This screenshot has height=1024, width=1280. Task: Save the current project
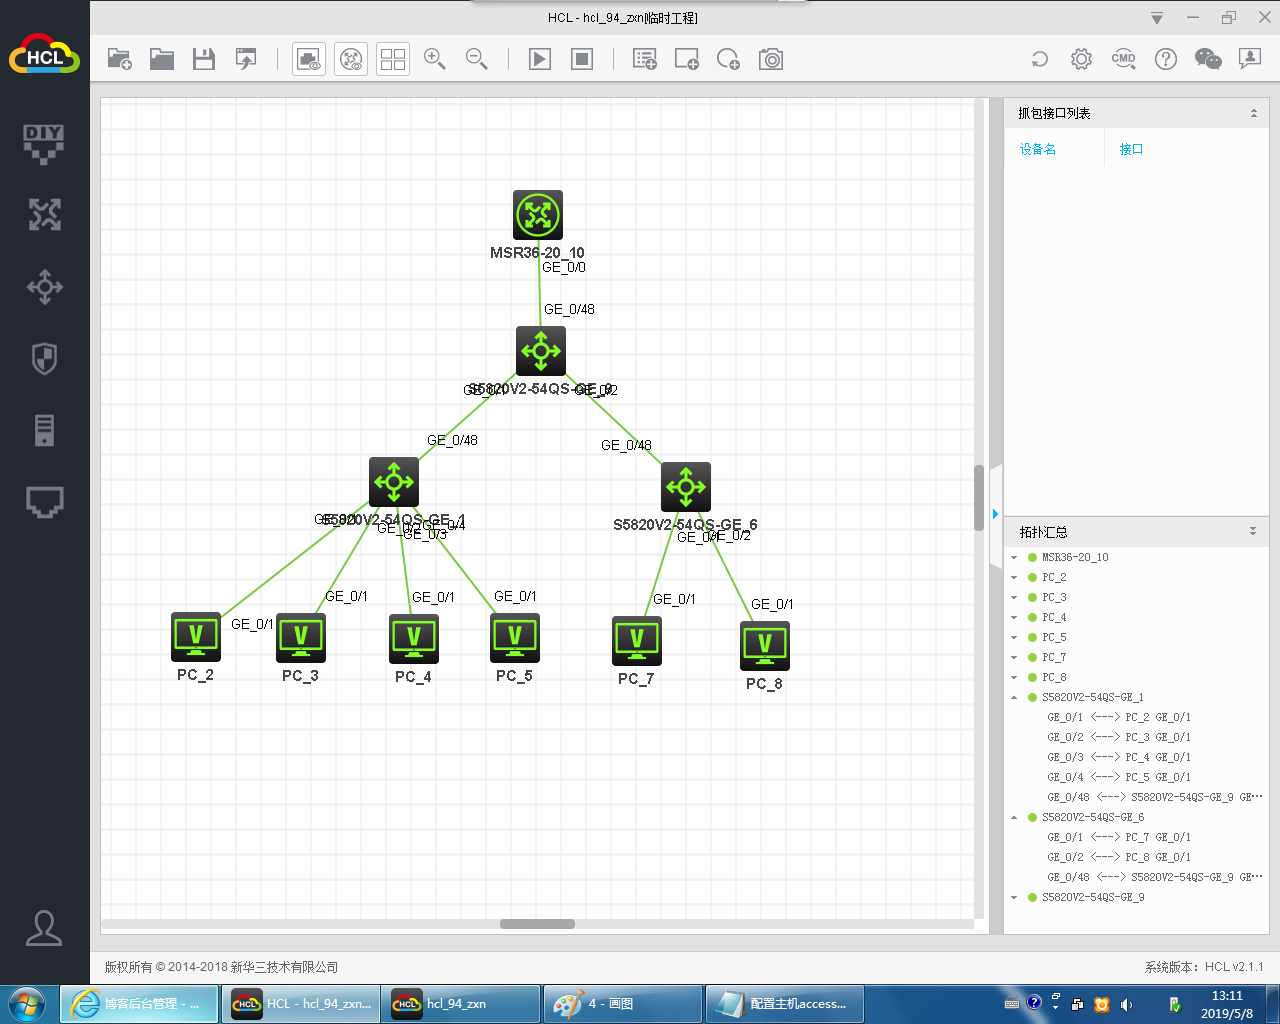[204, 60]
